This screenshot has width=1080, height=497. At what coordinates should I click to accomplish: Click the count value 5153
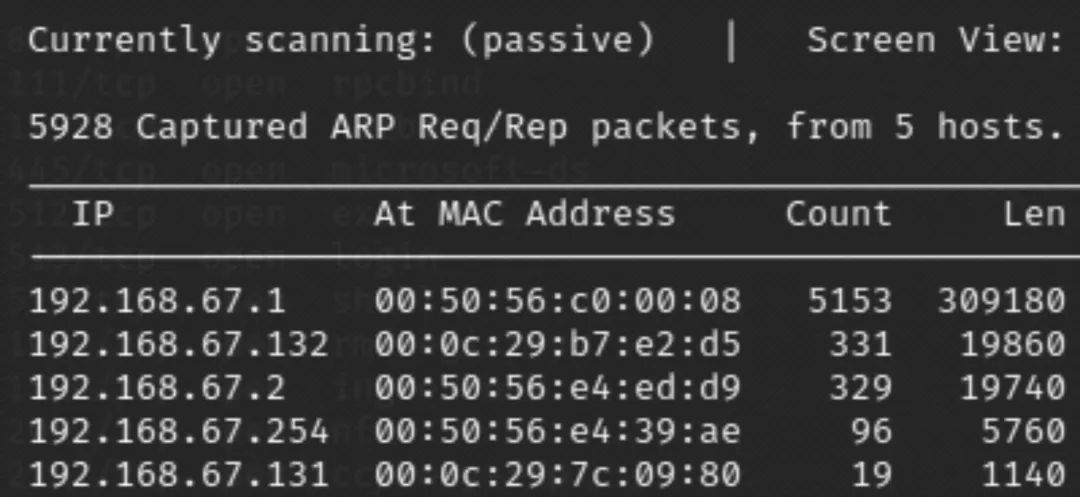tap(850, 303)
